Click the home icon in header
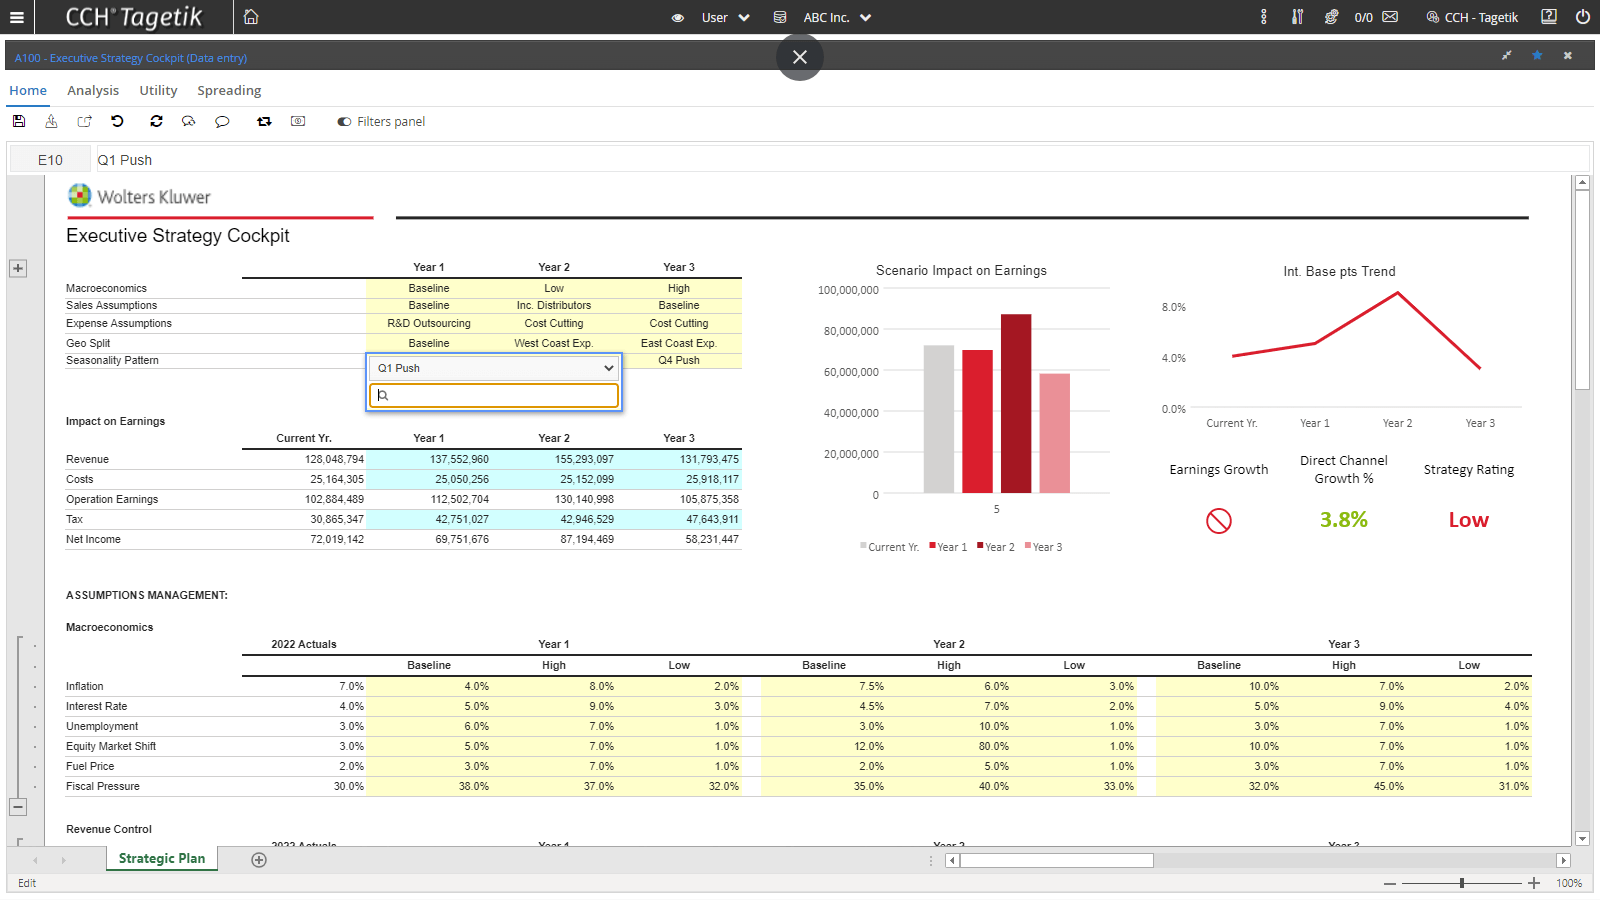The image size is (1600, 900). (x=251, y=17)
